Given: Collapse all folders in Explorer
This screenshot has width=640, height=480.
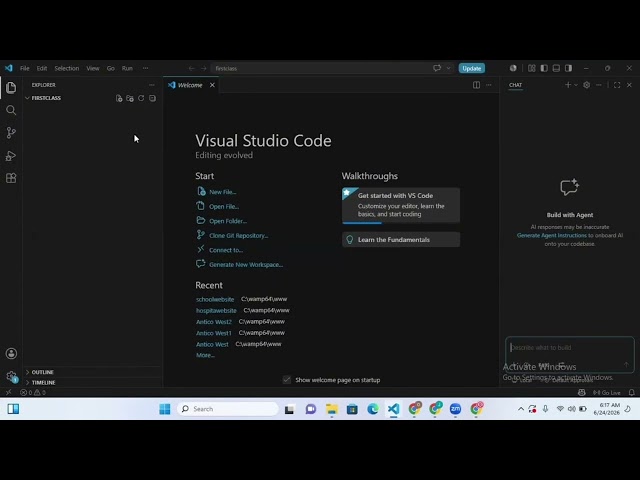Looking at the screenshot, I should coord(152,98).
